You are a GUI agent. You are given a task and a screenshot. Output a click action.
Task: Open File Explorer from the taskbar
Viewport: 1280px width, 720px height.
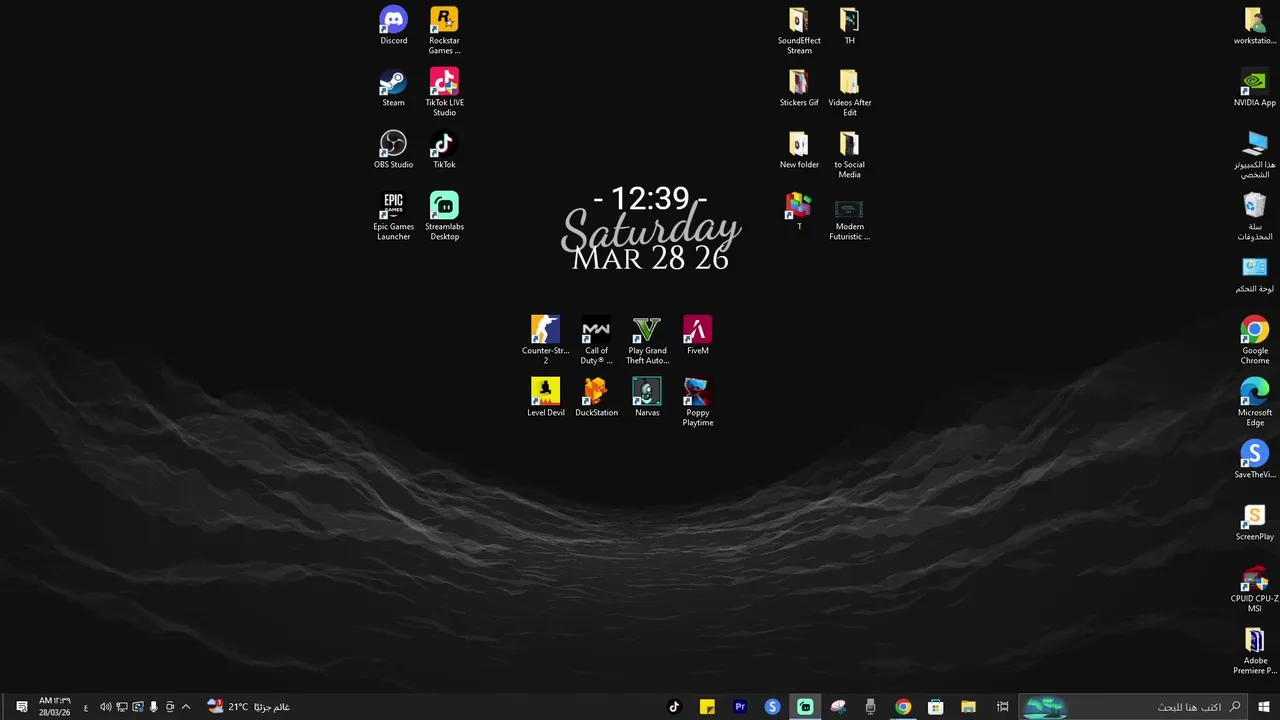pos(968,707)
